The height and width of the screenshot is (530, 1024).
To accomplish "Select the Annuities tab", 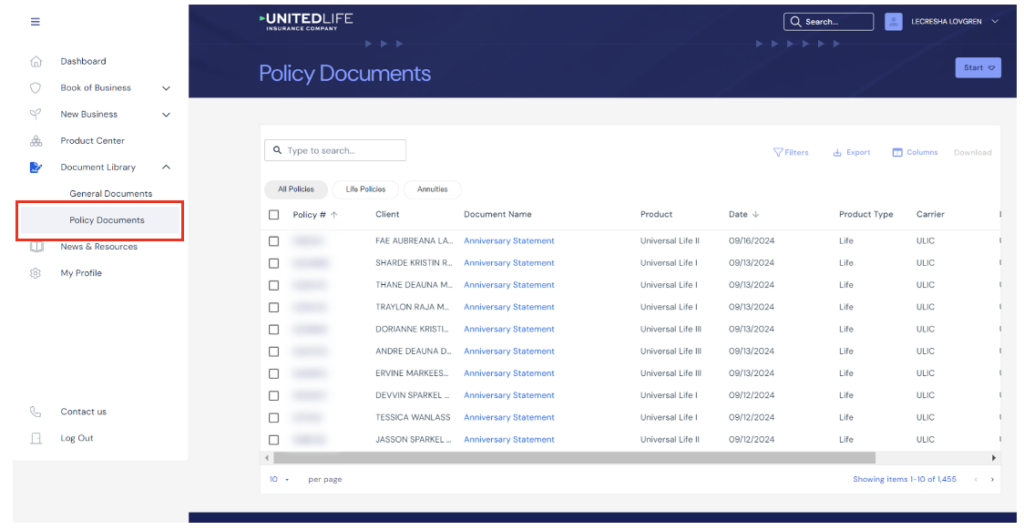I will [432, 189].
